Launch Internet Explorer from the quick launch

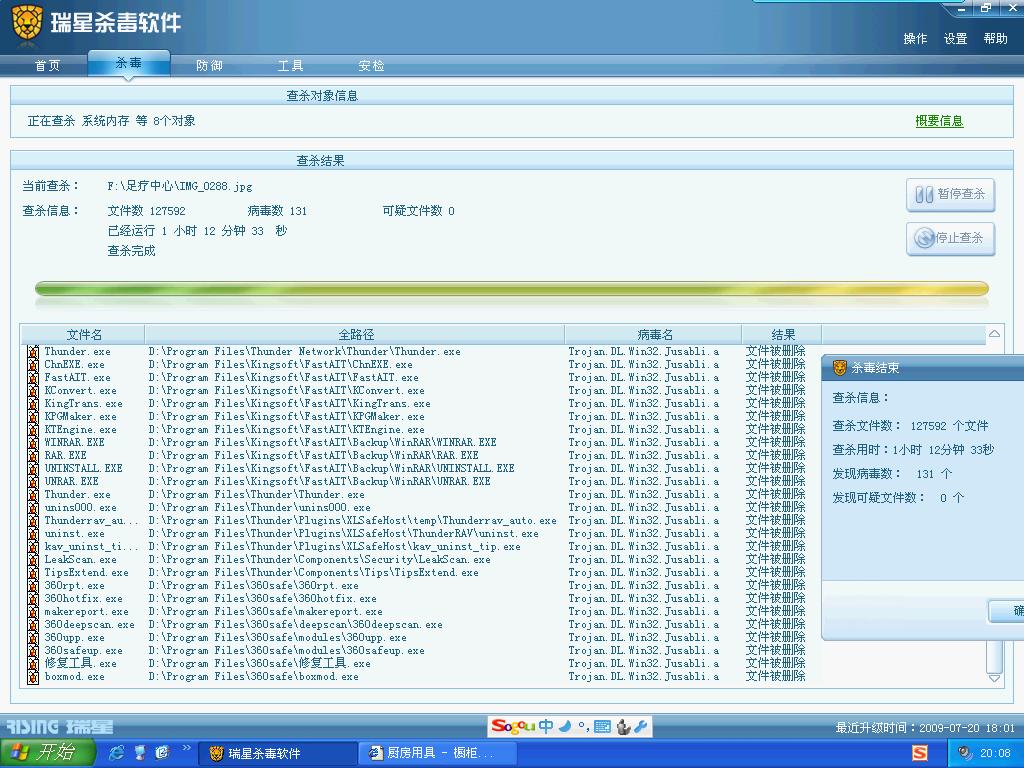117,752
